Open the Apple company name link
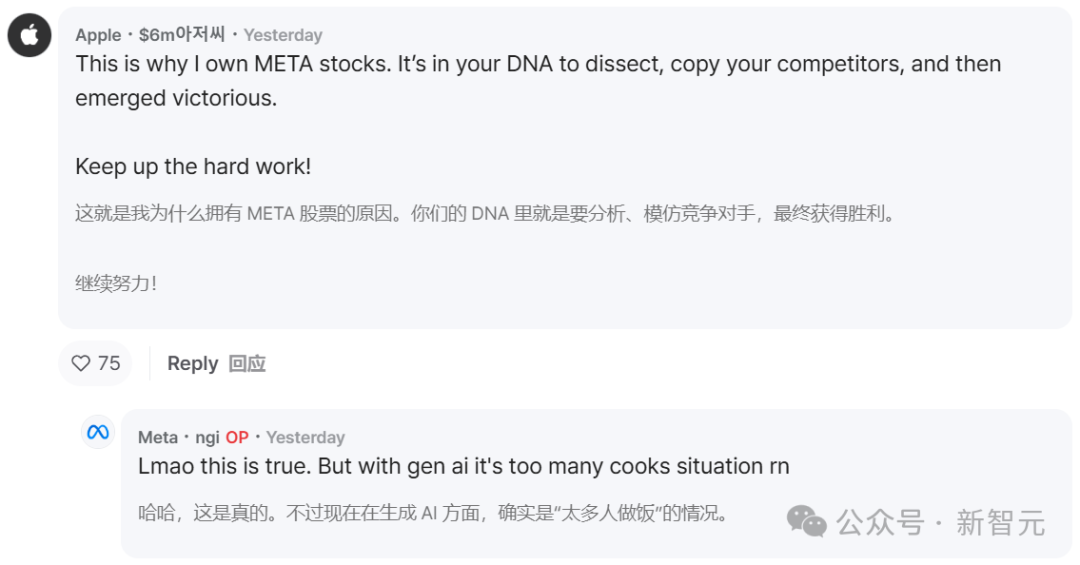The image size is (1080, 565). [x=98, y=35]
